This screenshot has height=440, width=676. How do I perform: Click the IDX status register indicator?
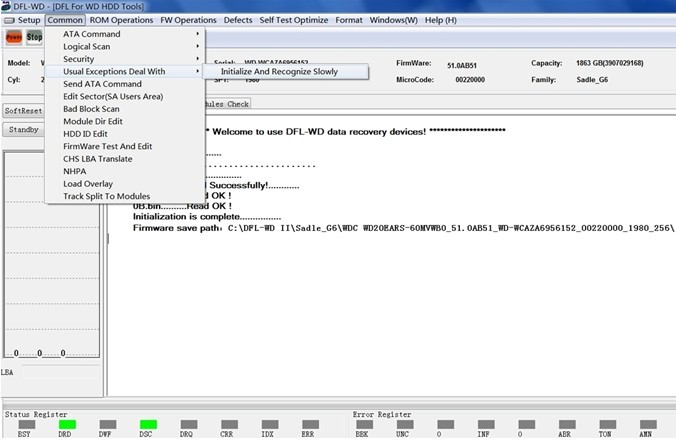click(270, 424)
